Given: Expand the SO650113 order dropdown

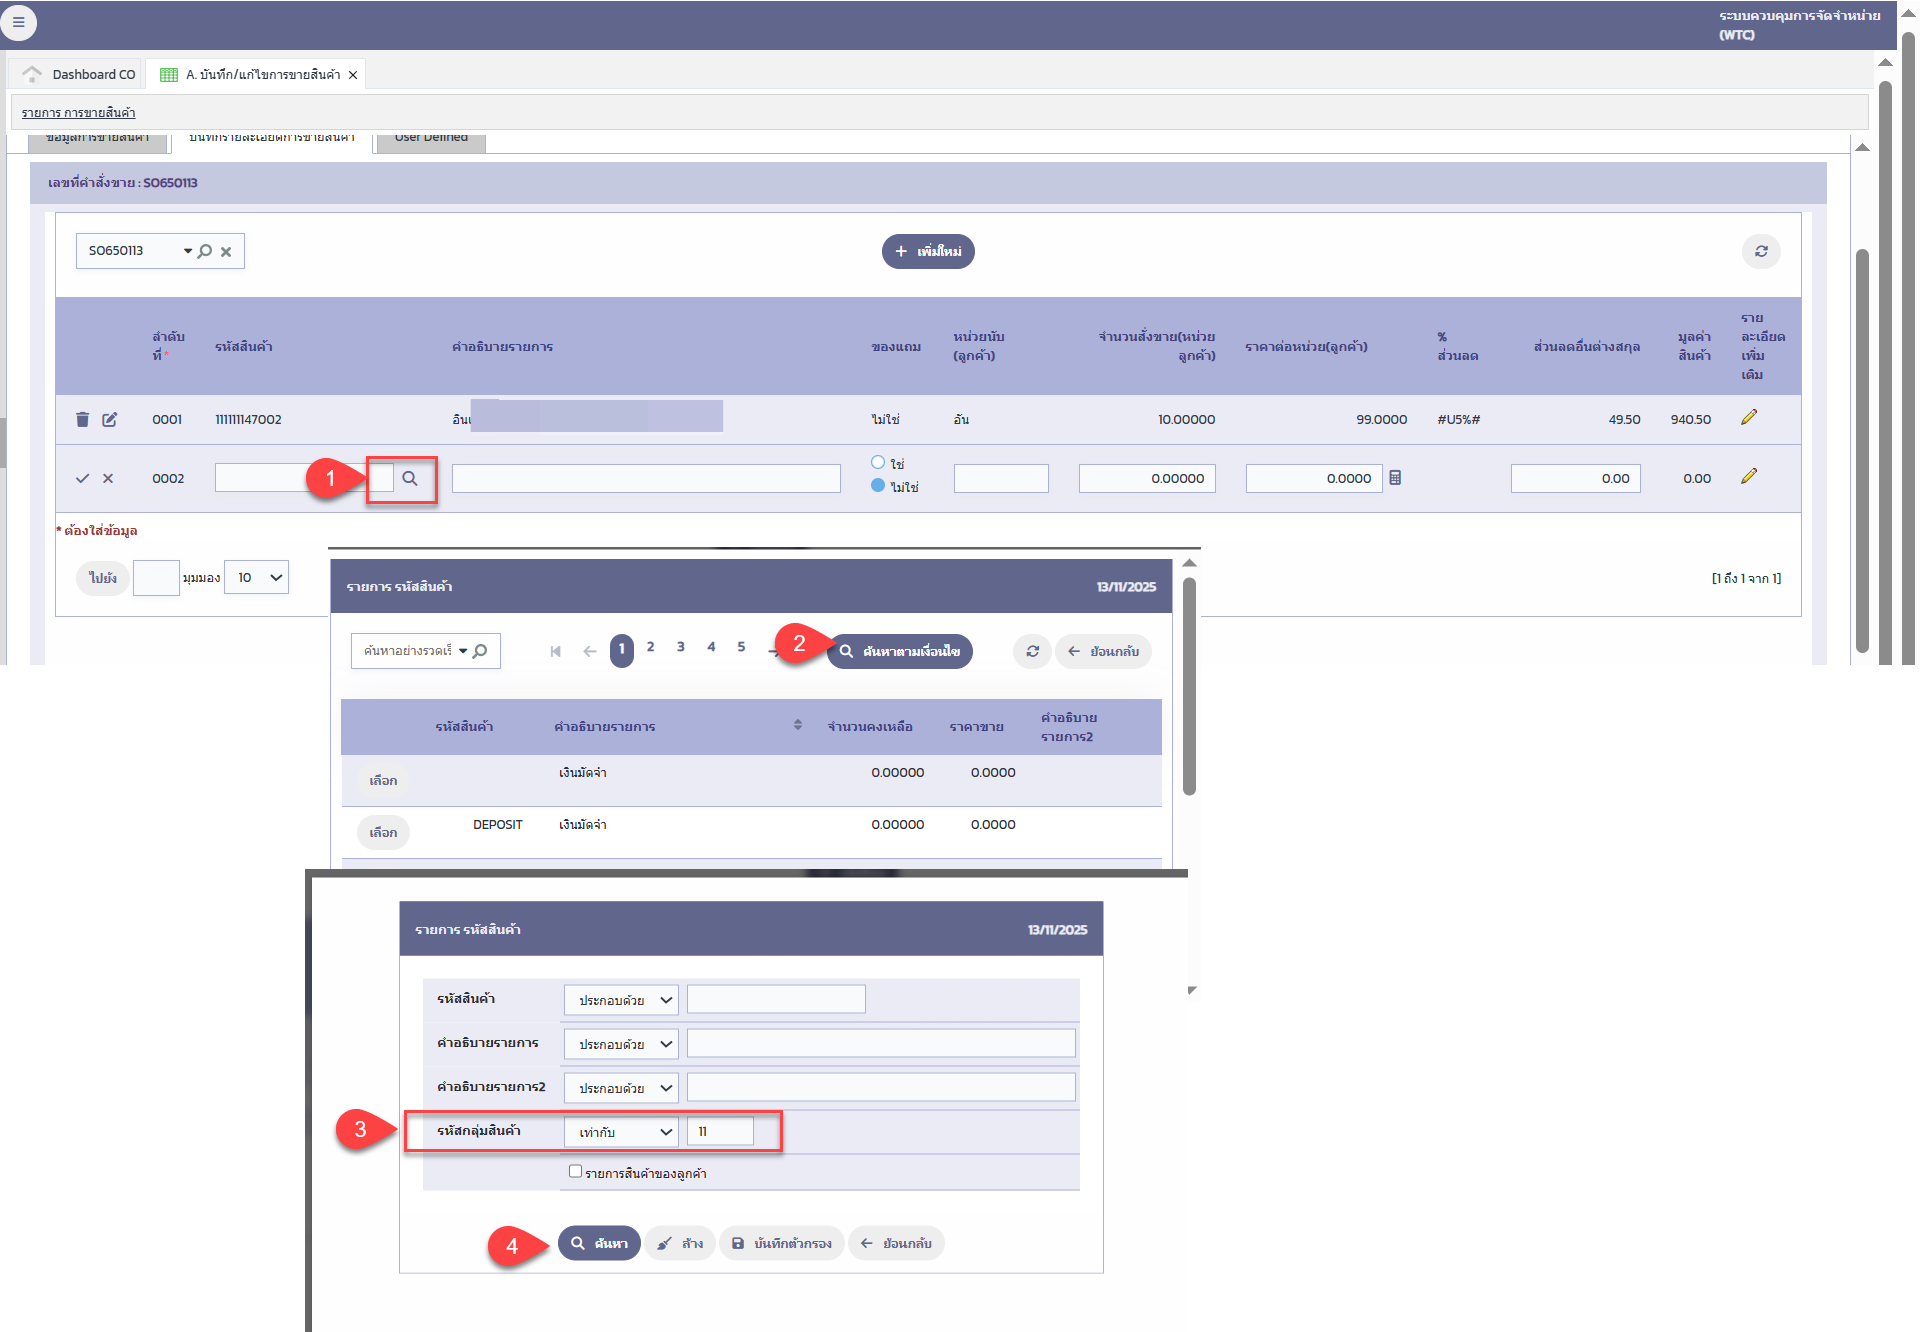Looking at the screenshot, I should [187, 251].
